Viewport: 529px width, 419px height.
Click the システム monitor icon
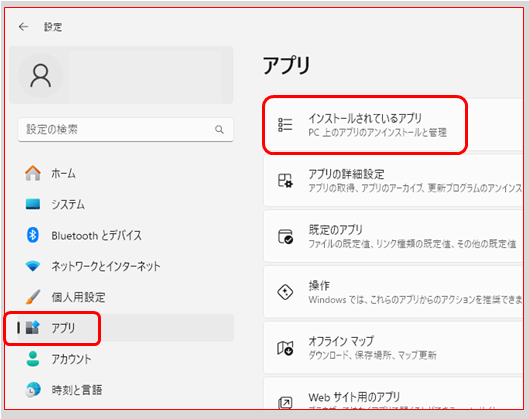(33, 204)
